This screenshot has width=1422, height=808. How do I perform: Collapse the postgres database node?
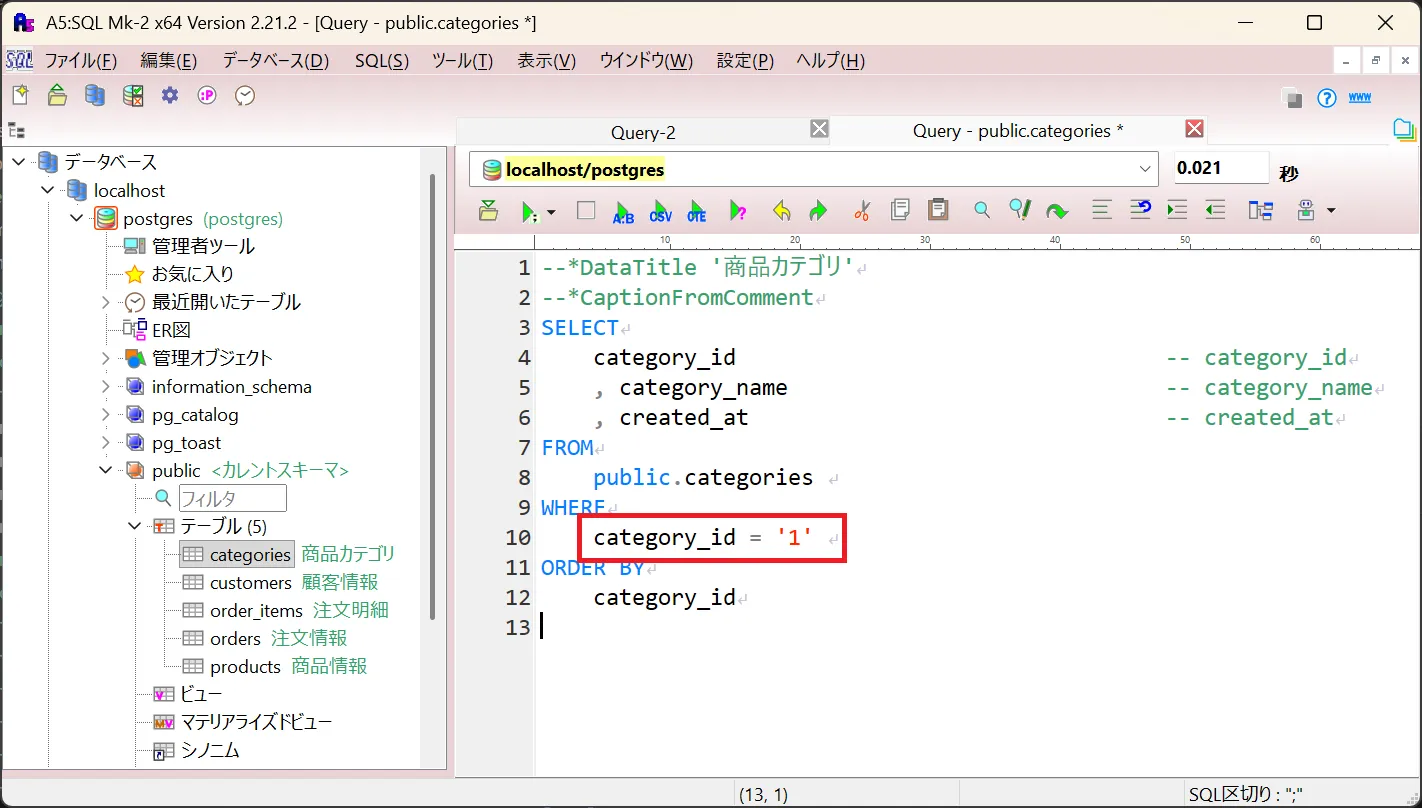77,218
